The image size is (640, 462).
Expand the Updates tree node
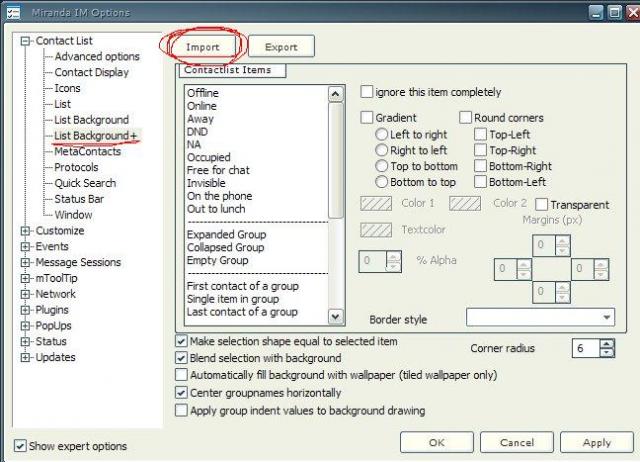click(25, 358)
